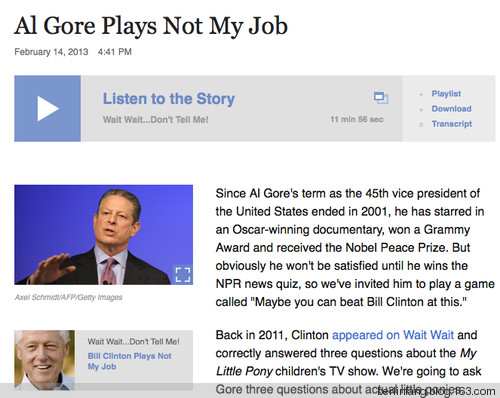The width and height of the screenshot is (500, 398).
Task: Play the Listen to the Story audio
Action: coord(47,108)
